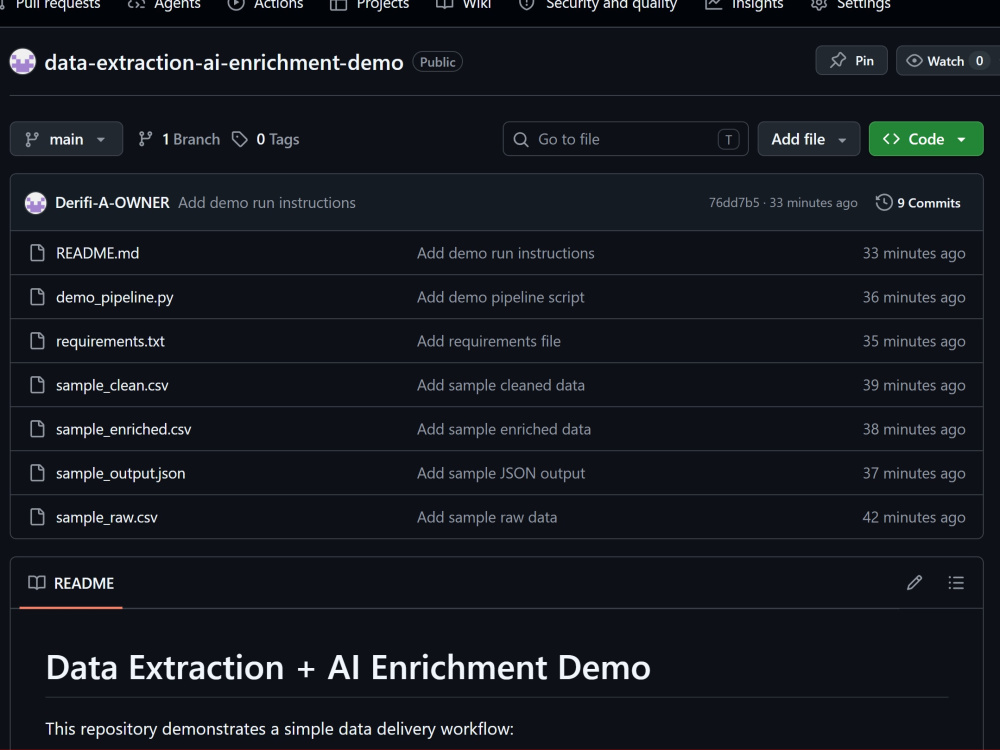Open README outline list icon
The width and height of the screenshot is (1000, 750).
pyautogui.click(x=956, y=583)
